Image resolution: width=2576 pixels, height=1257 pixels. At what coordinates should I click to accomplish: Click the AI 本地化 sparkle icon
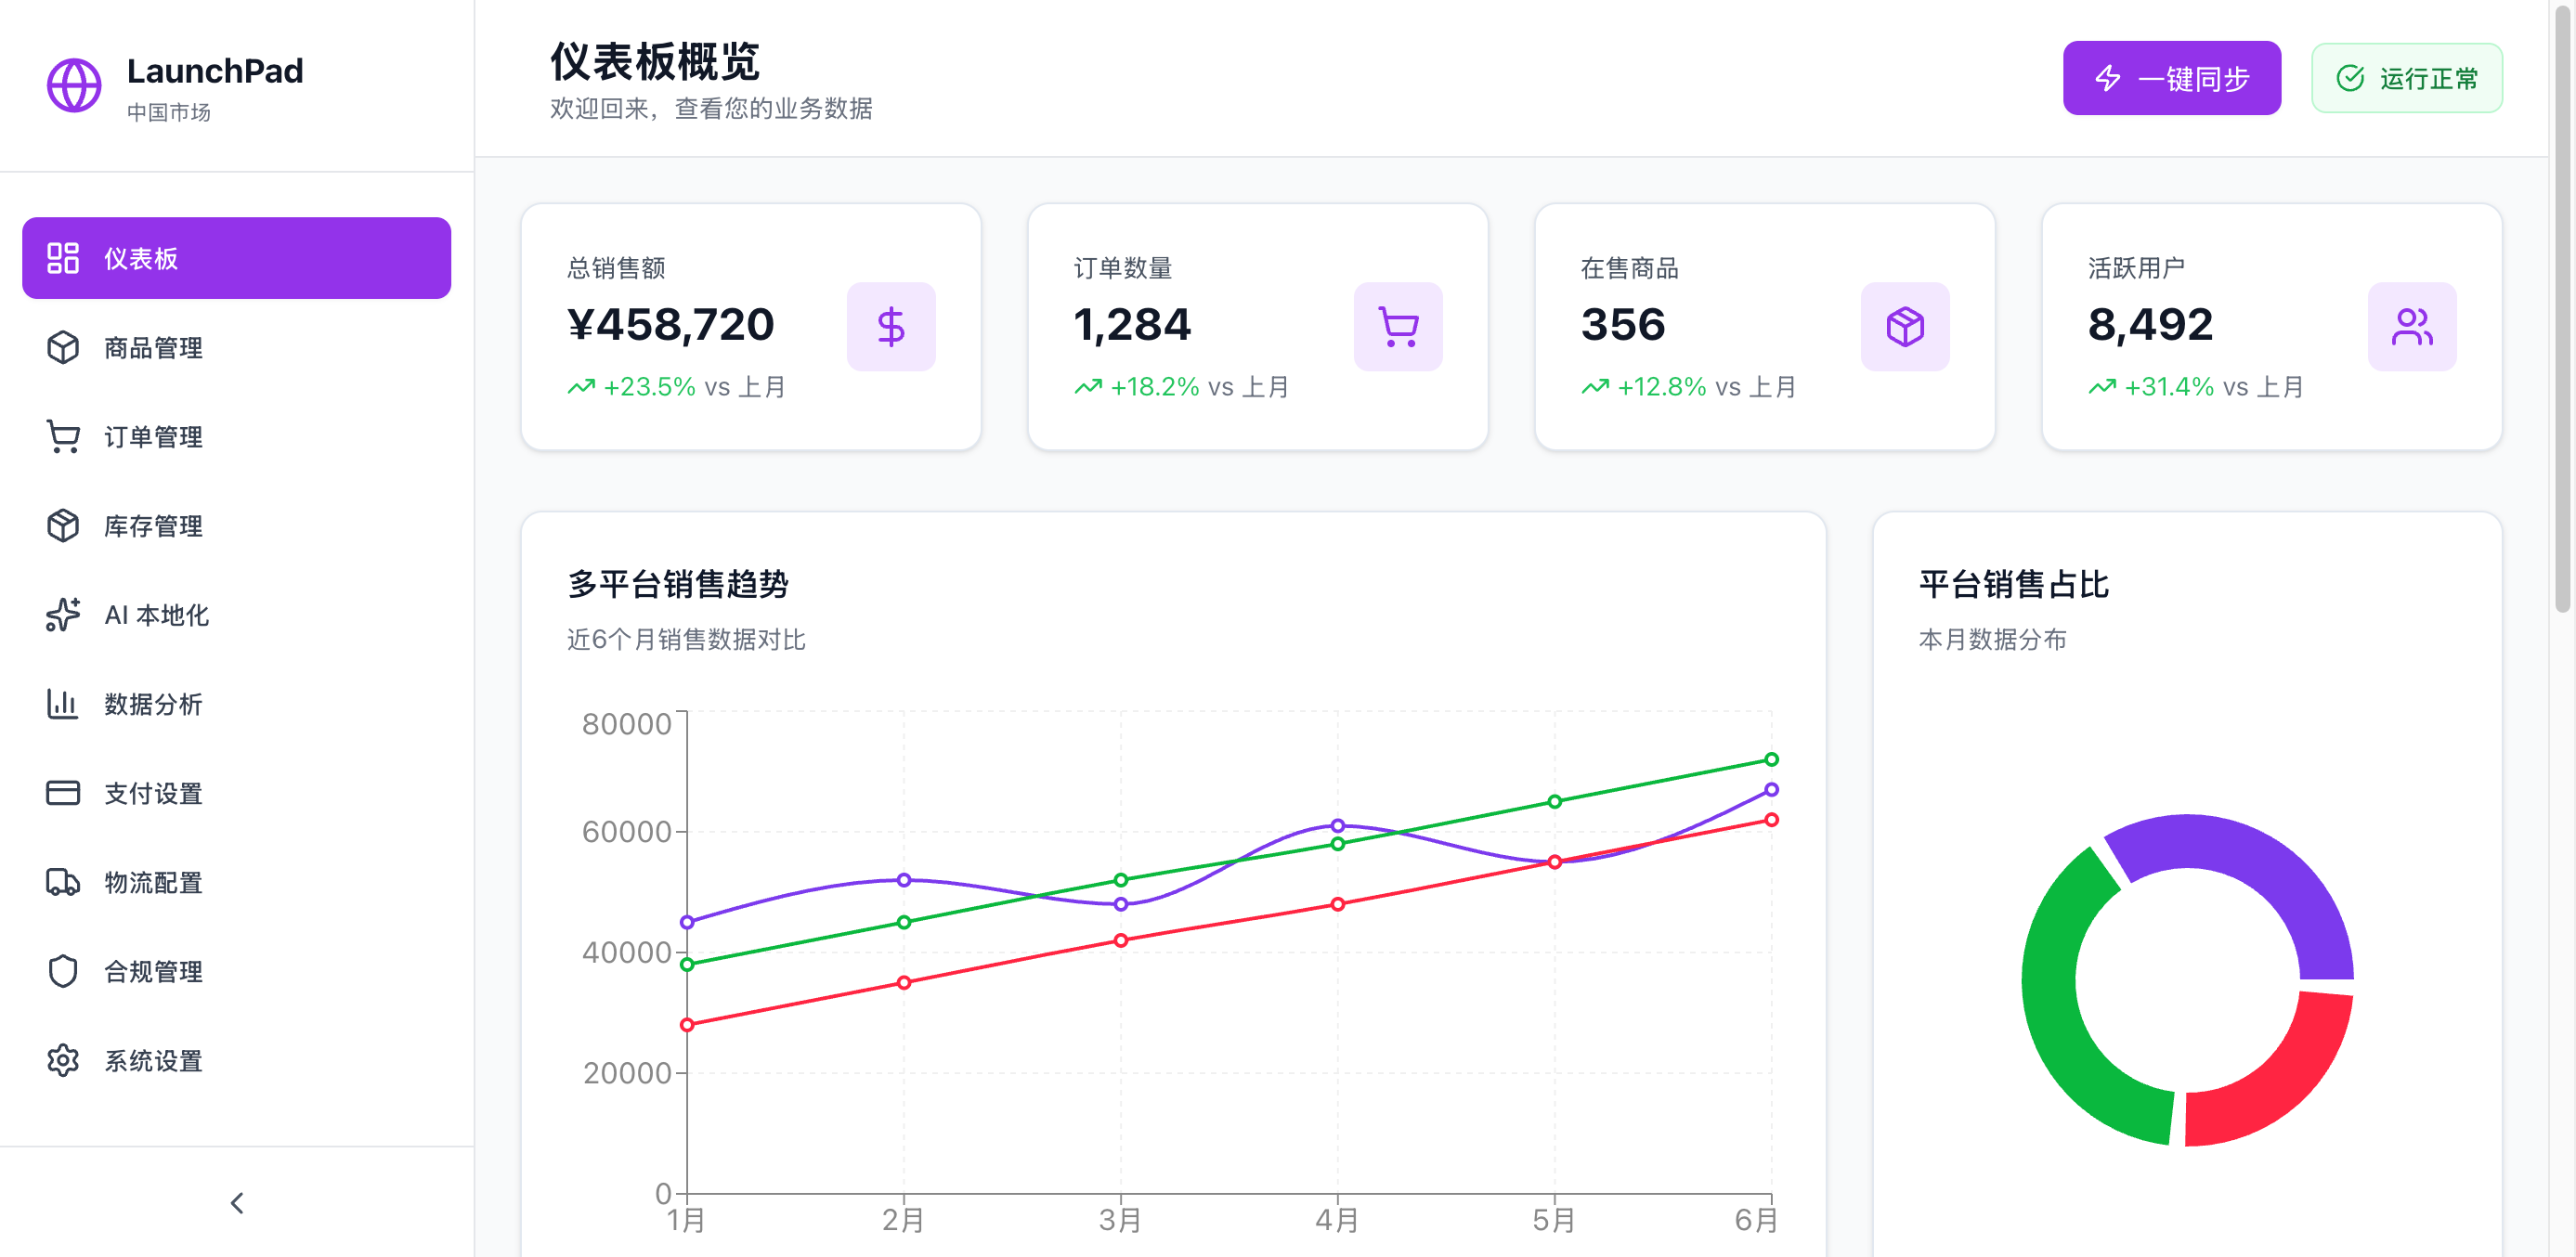pyautogui.click(x=62, y=615)
